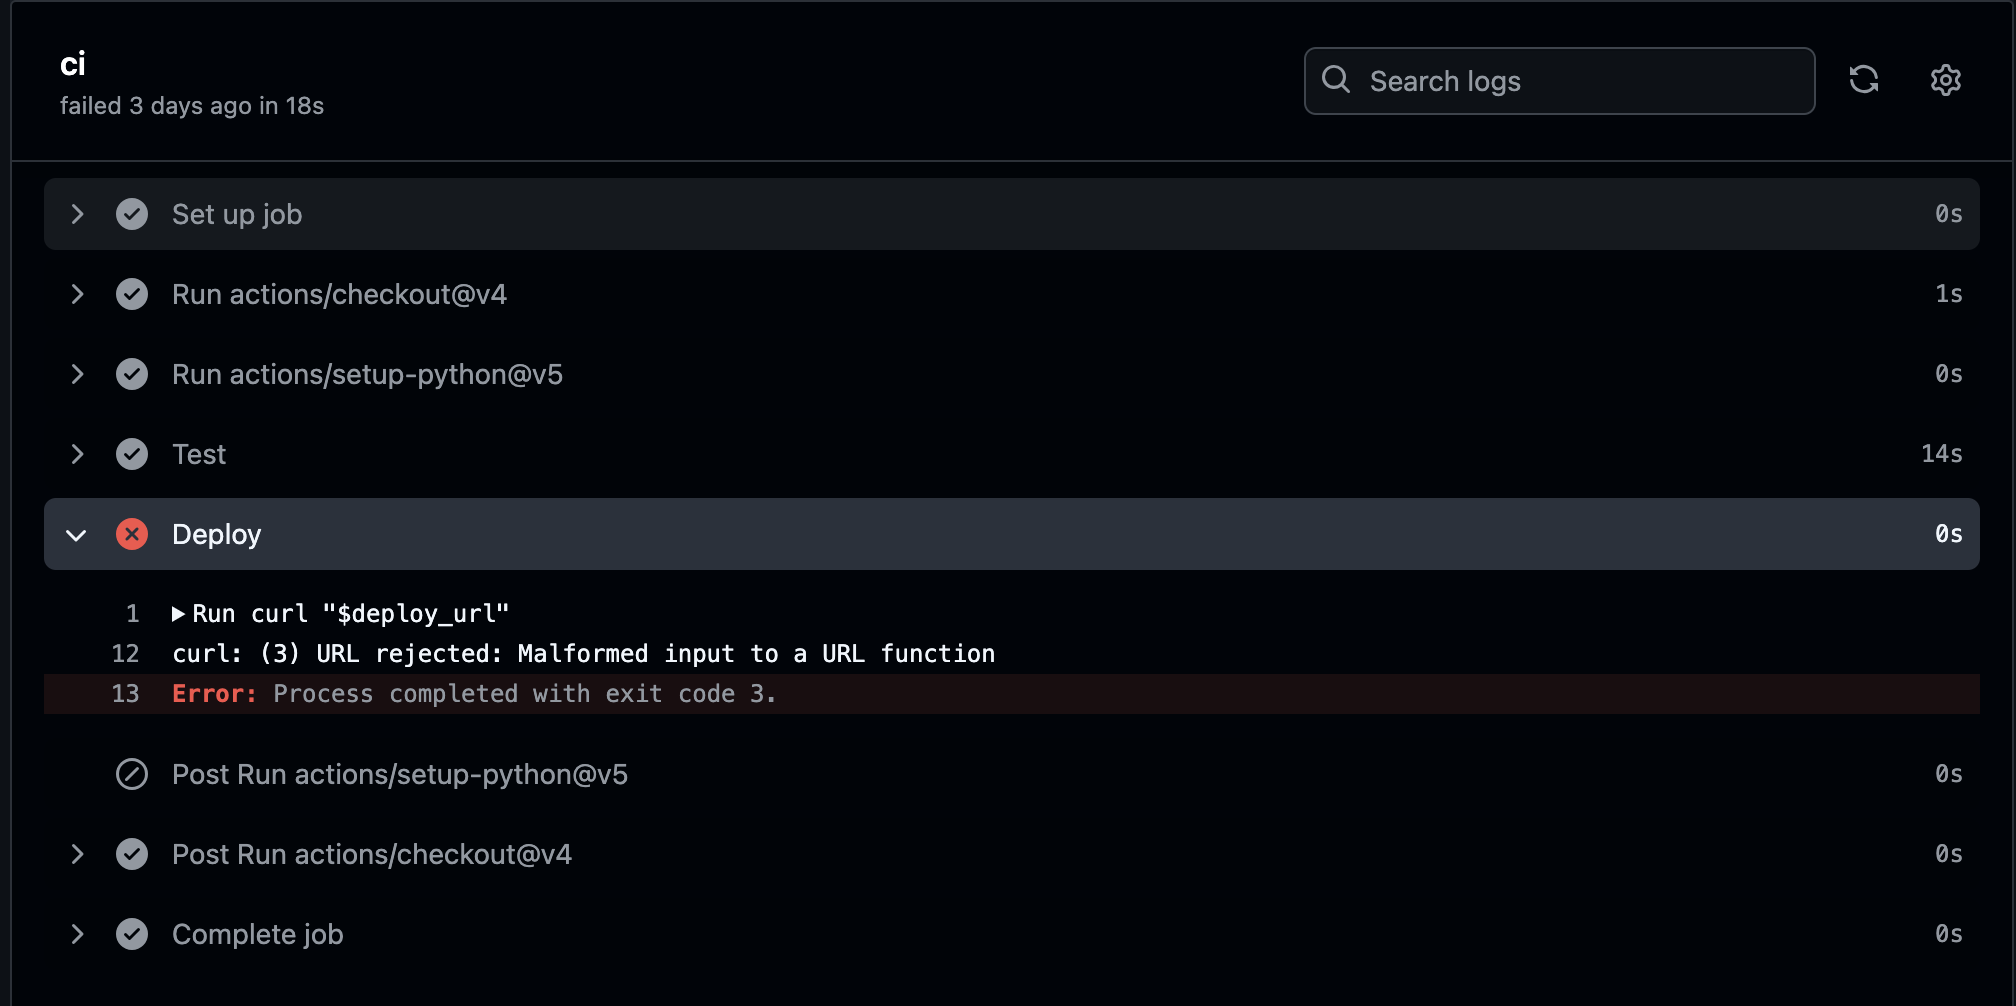Focus the Search logs input field
The image size is (2016, 1006).
[x=1559, y=81]
